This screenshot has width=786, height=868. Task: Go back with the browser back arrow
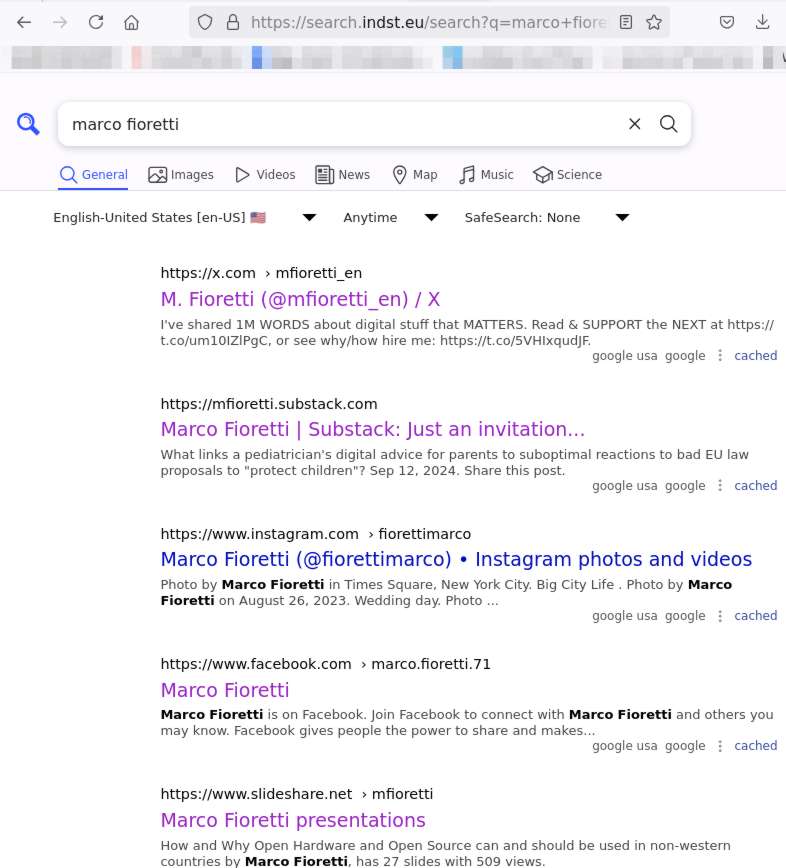(x=24, y=22)
